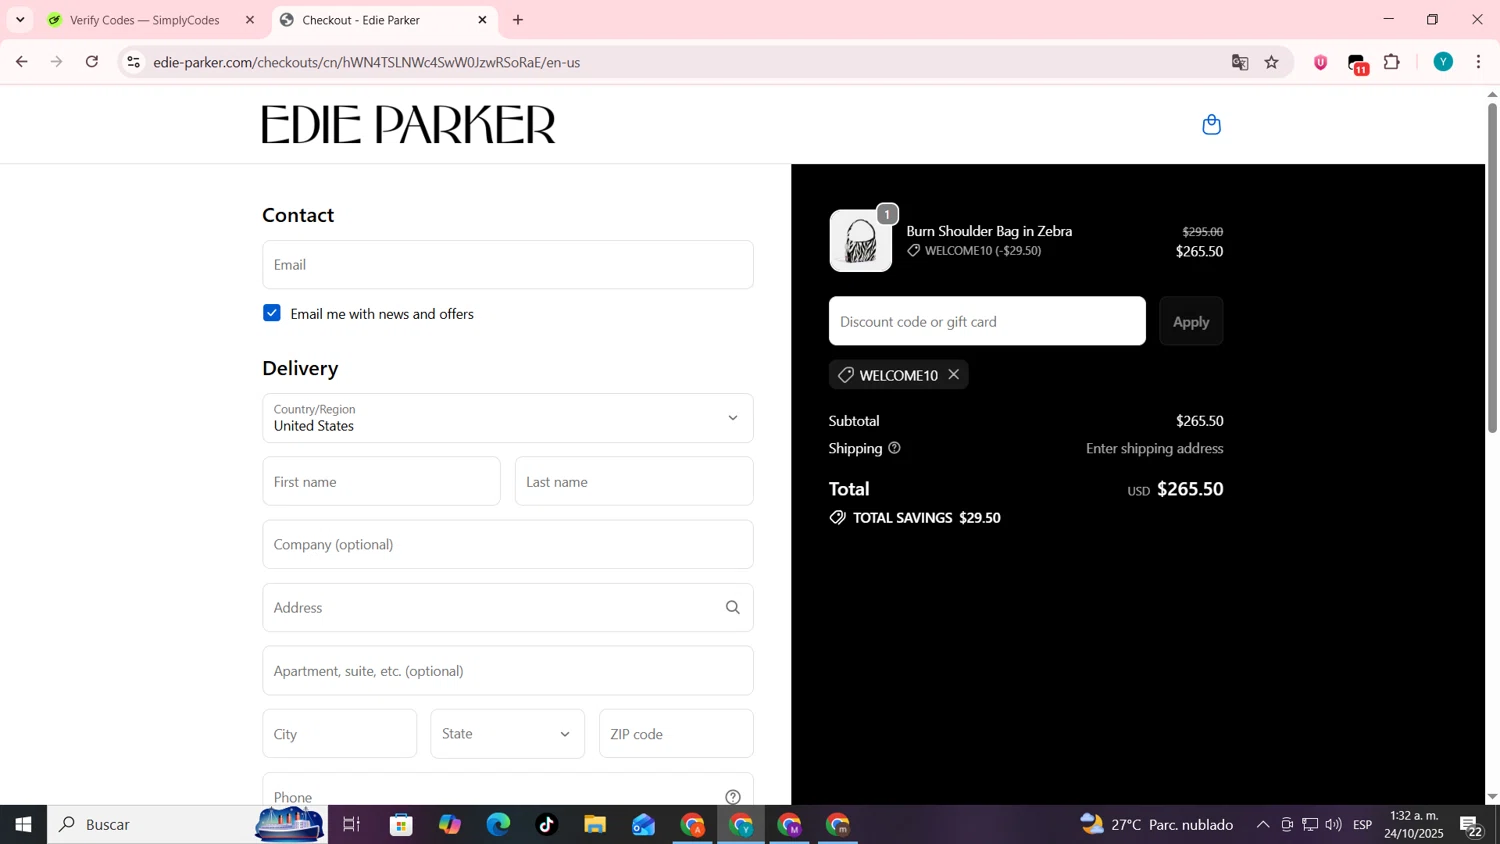Image resolution: width=1500 pixels, height=844 pixels.
Task: Uncheck Email me with news and offers
Action: click(272, 313)
